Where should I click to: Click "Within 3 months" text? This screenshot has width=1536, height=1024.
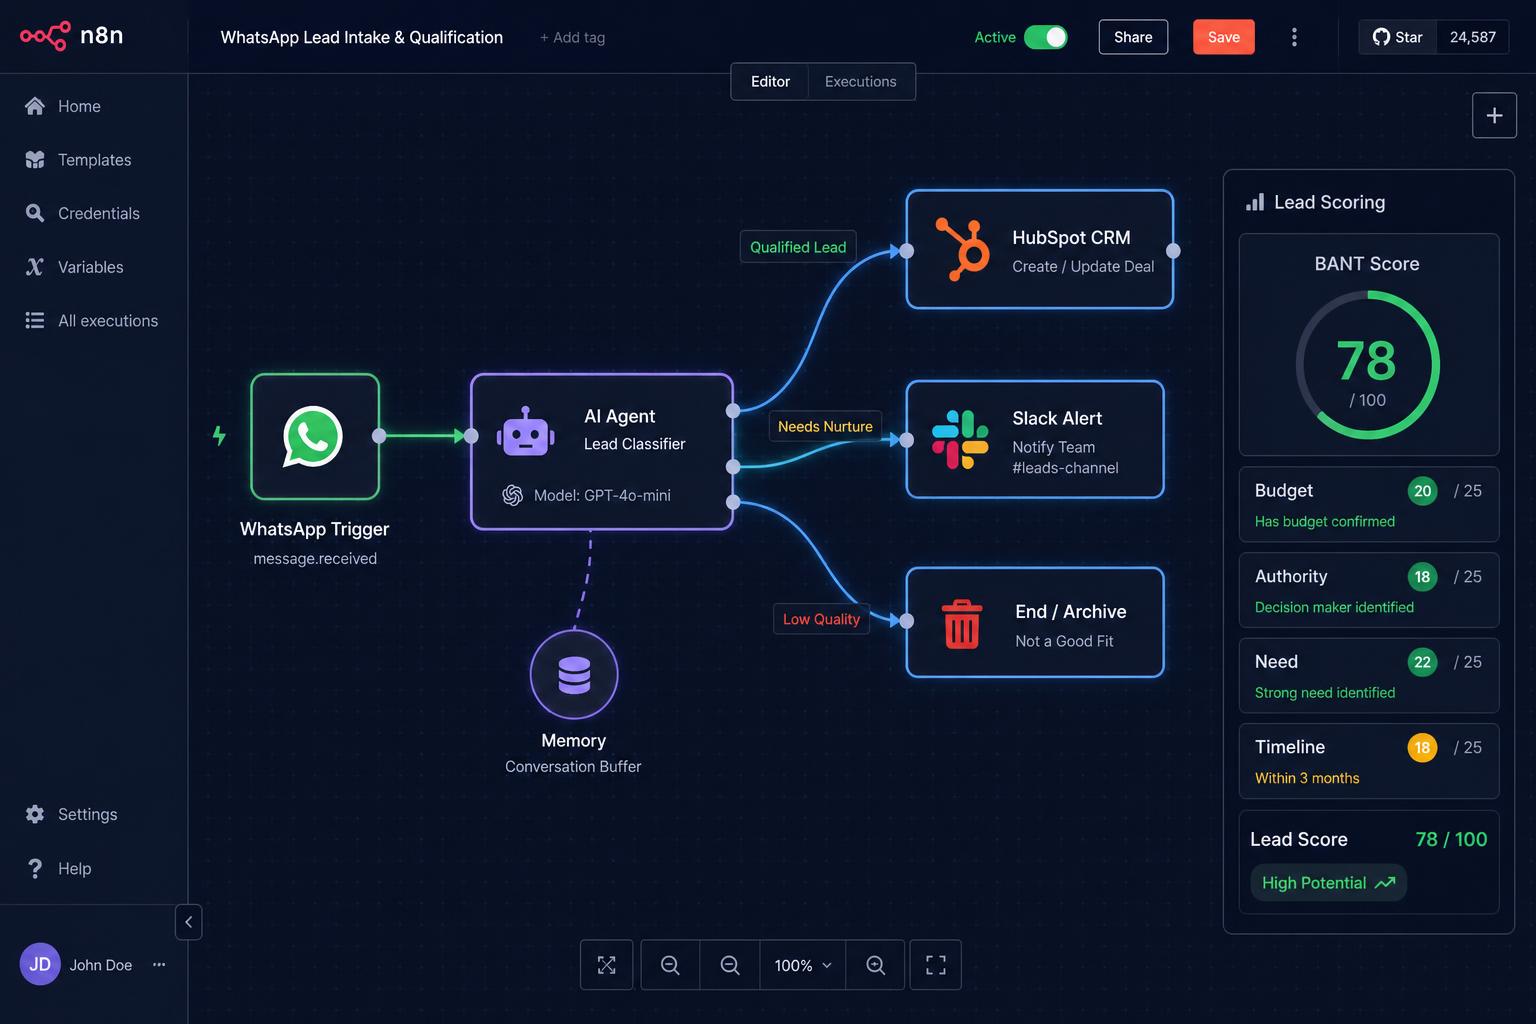[1307, 778]
